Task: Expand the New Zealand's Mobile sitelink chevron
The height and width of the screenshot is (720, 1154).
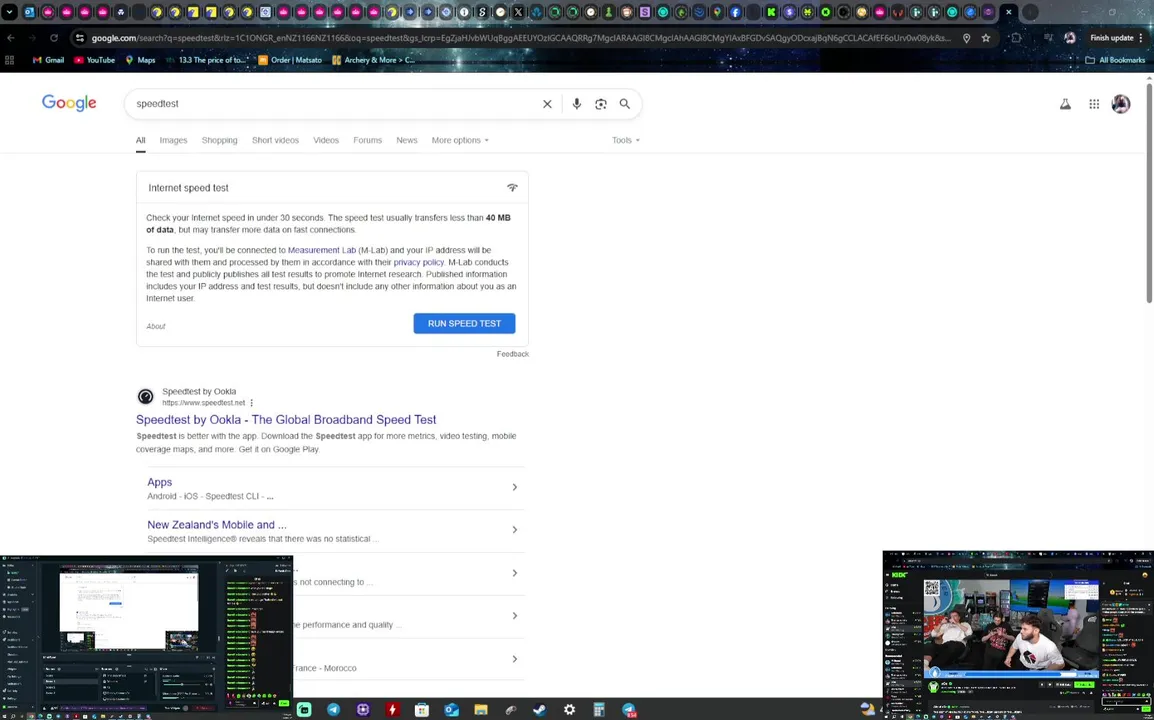Action: [x=514, y=530]
